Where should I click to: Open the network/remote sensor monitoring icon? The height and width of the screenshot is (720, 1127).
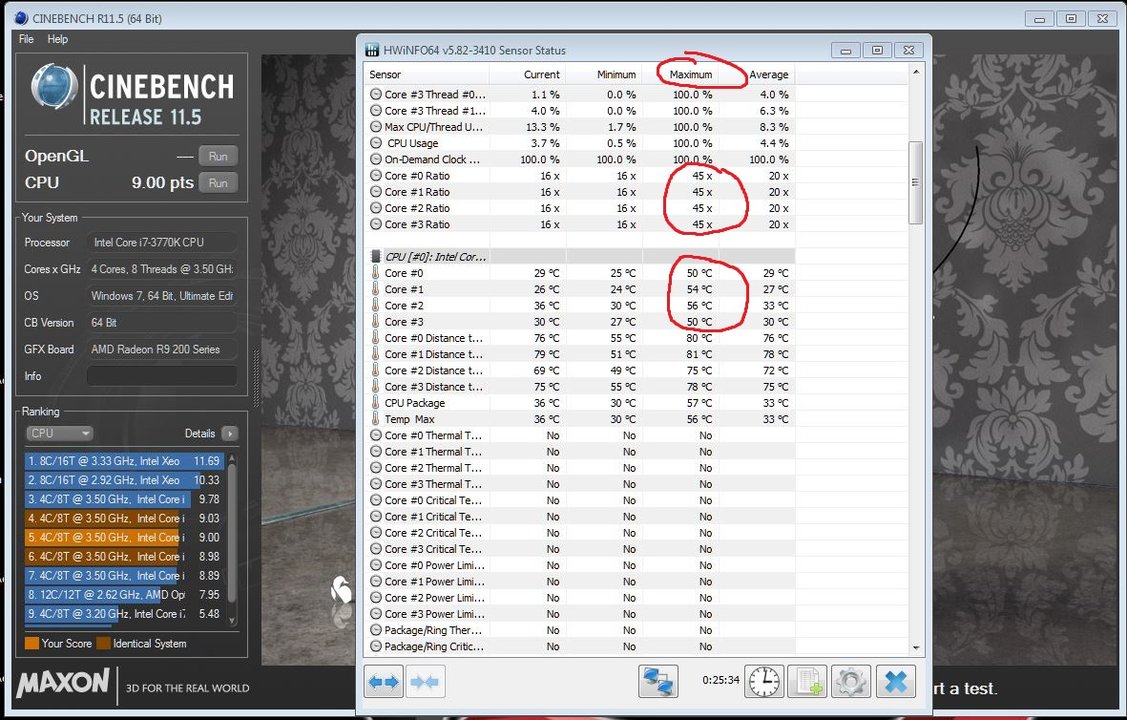[658, 681]
